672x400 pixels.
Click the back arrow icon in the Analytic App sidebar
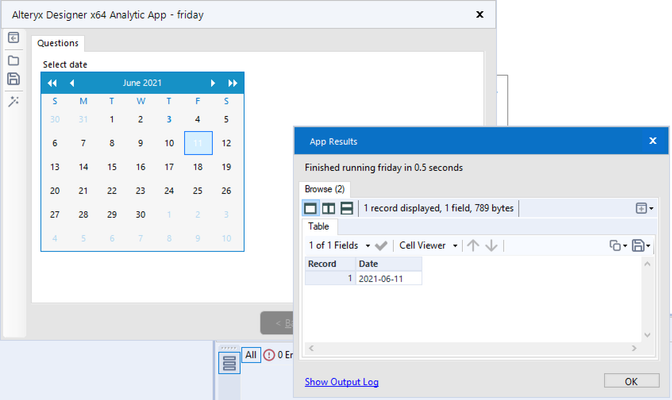pos(13,38)
